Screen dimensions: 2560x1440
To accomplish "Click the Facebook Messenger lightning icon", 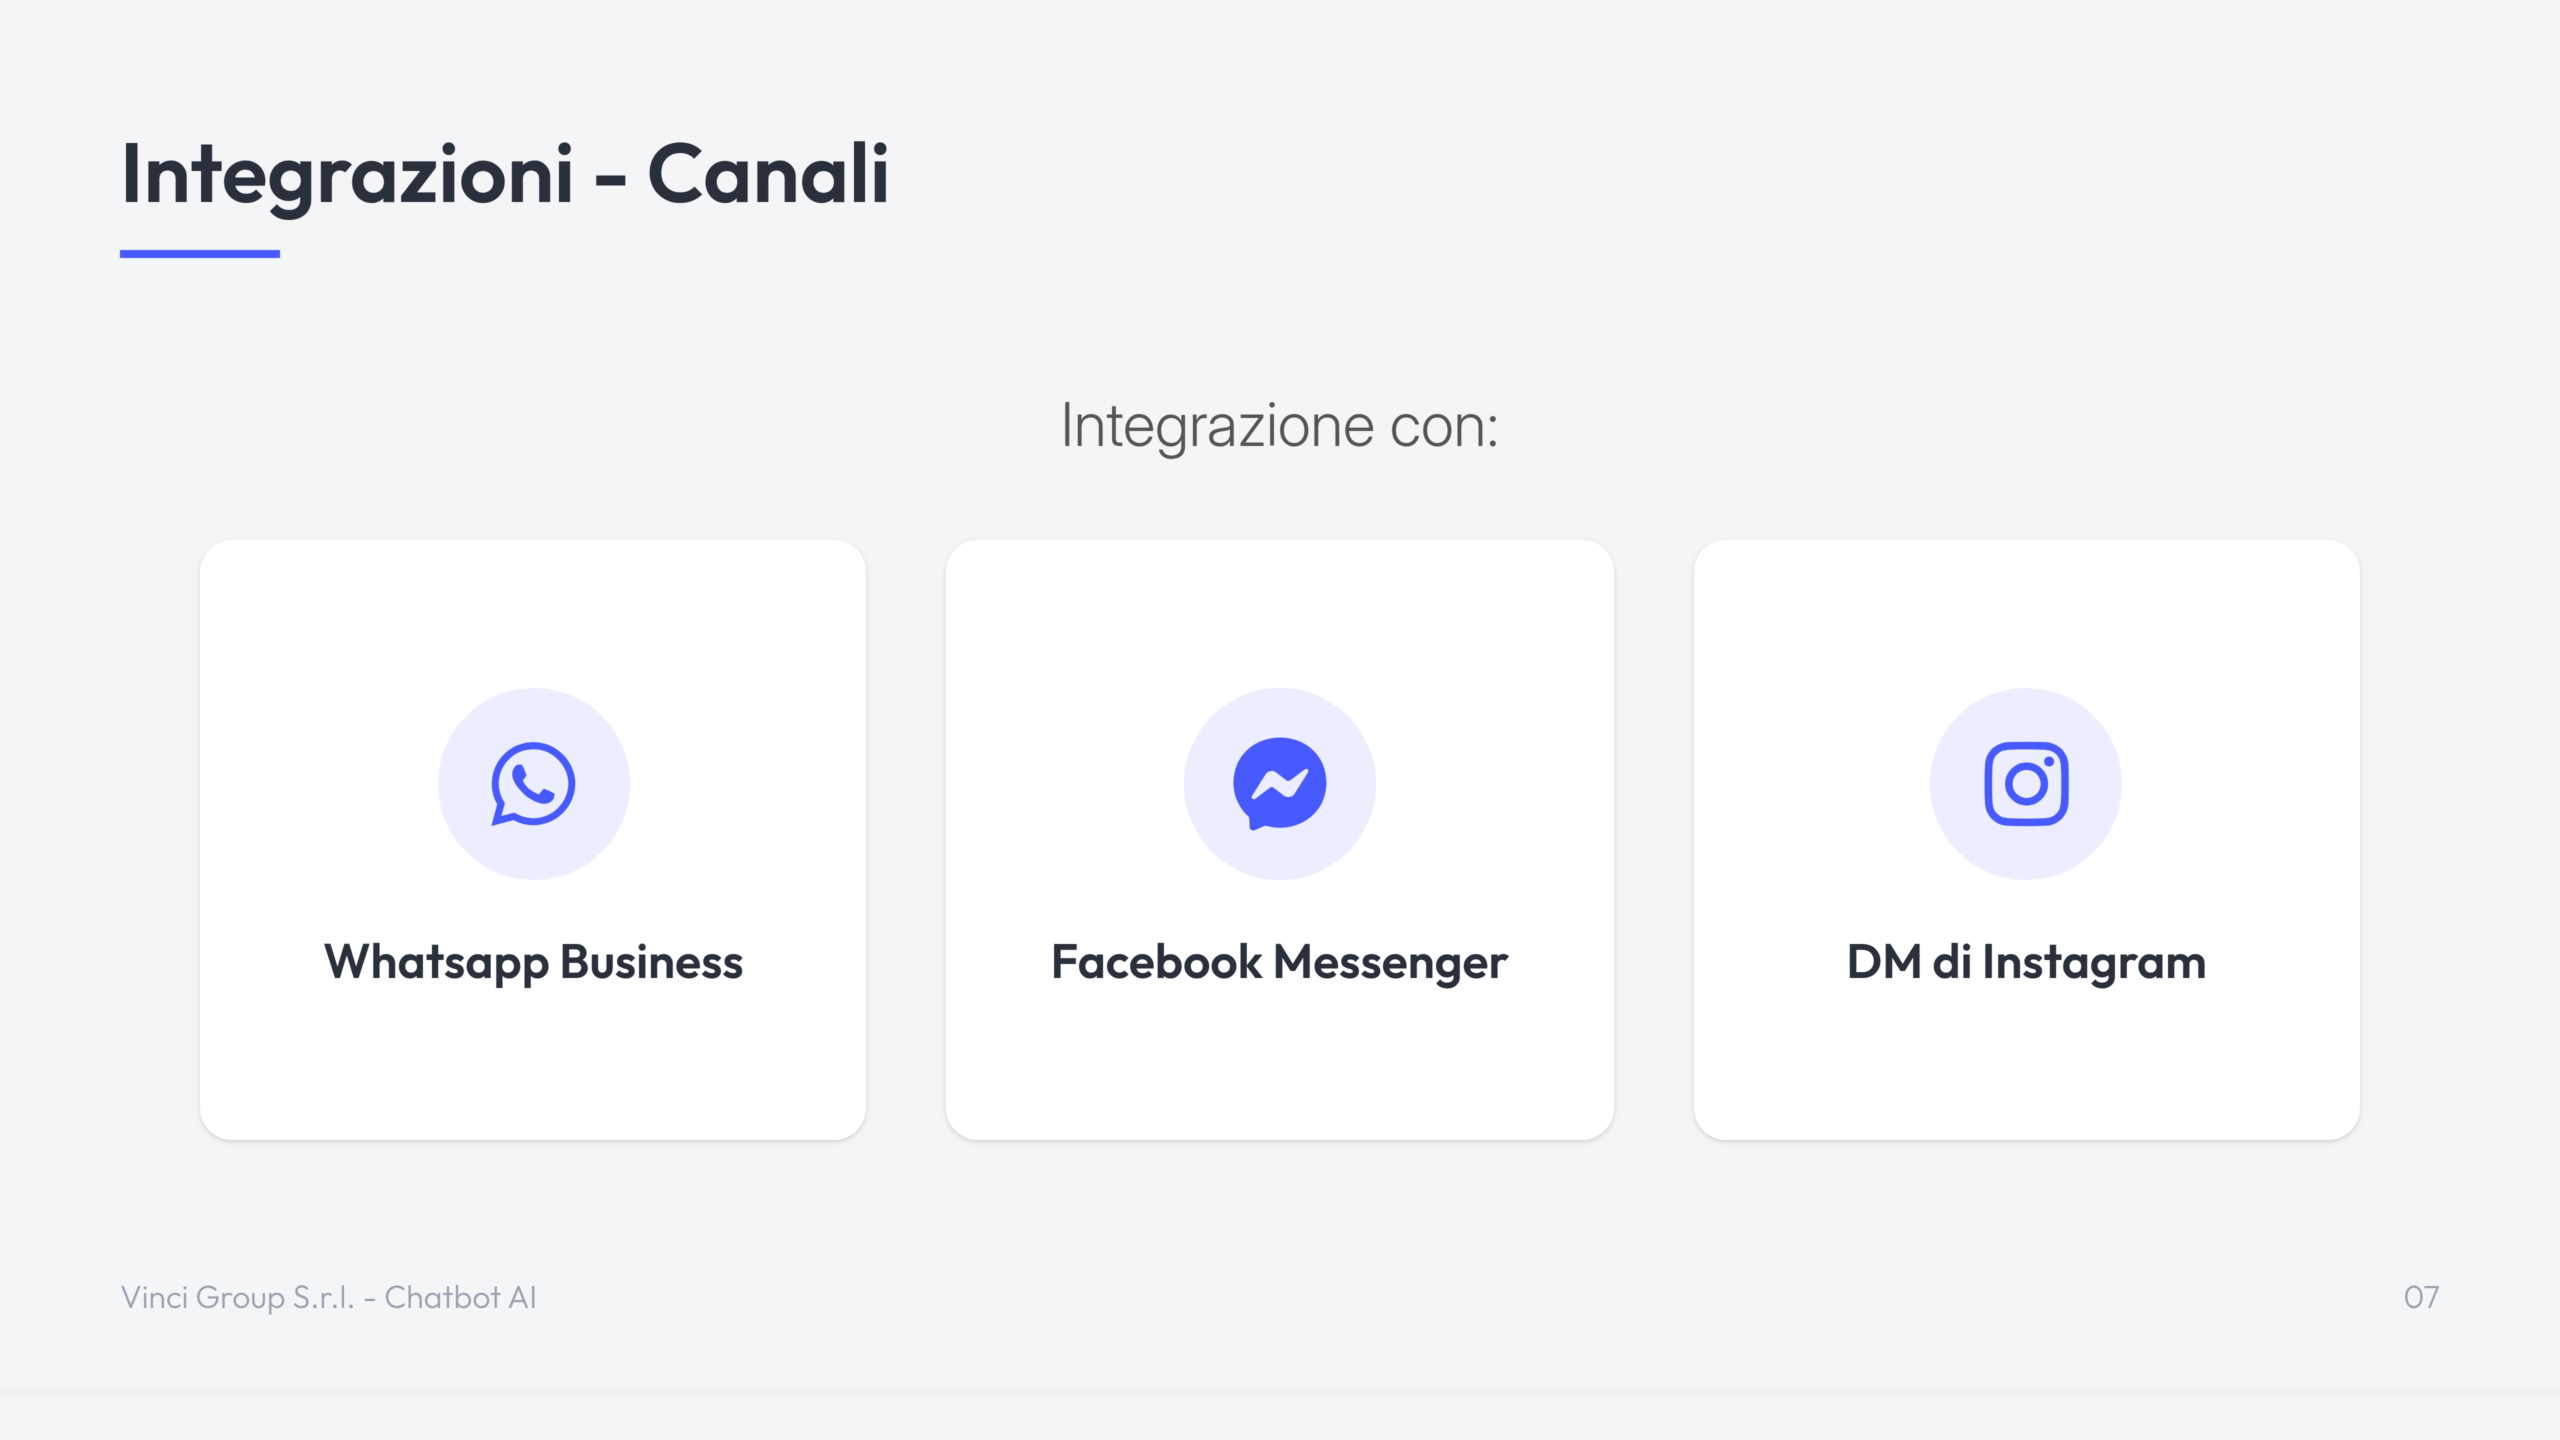I will tap(1280, 784).
